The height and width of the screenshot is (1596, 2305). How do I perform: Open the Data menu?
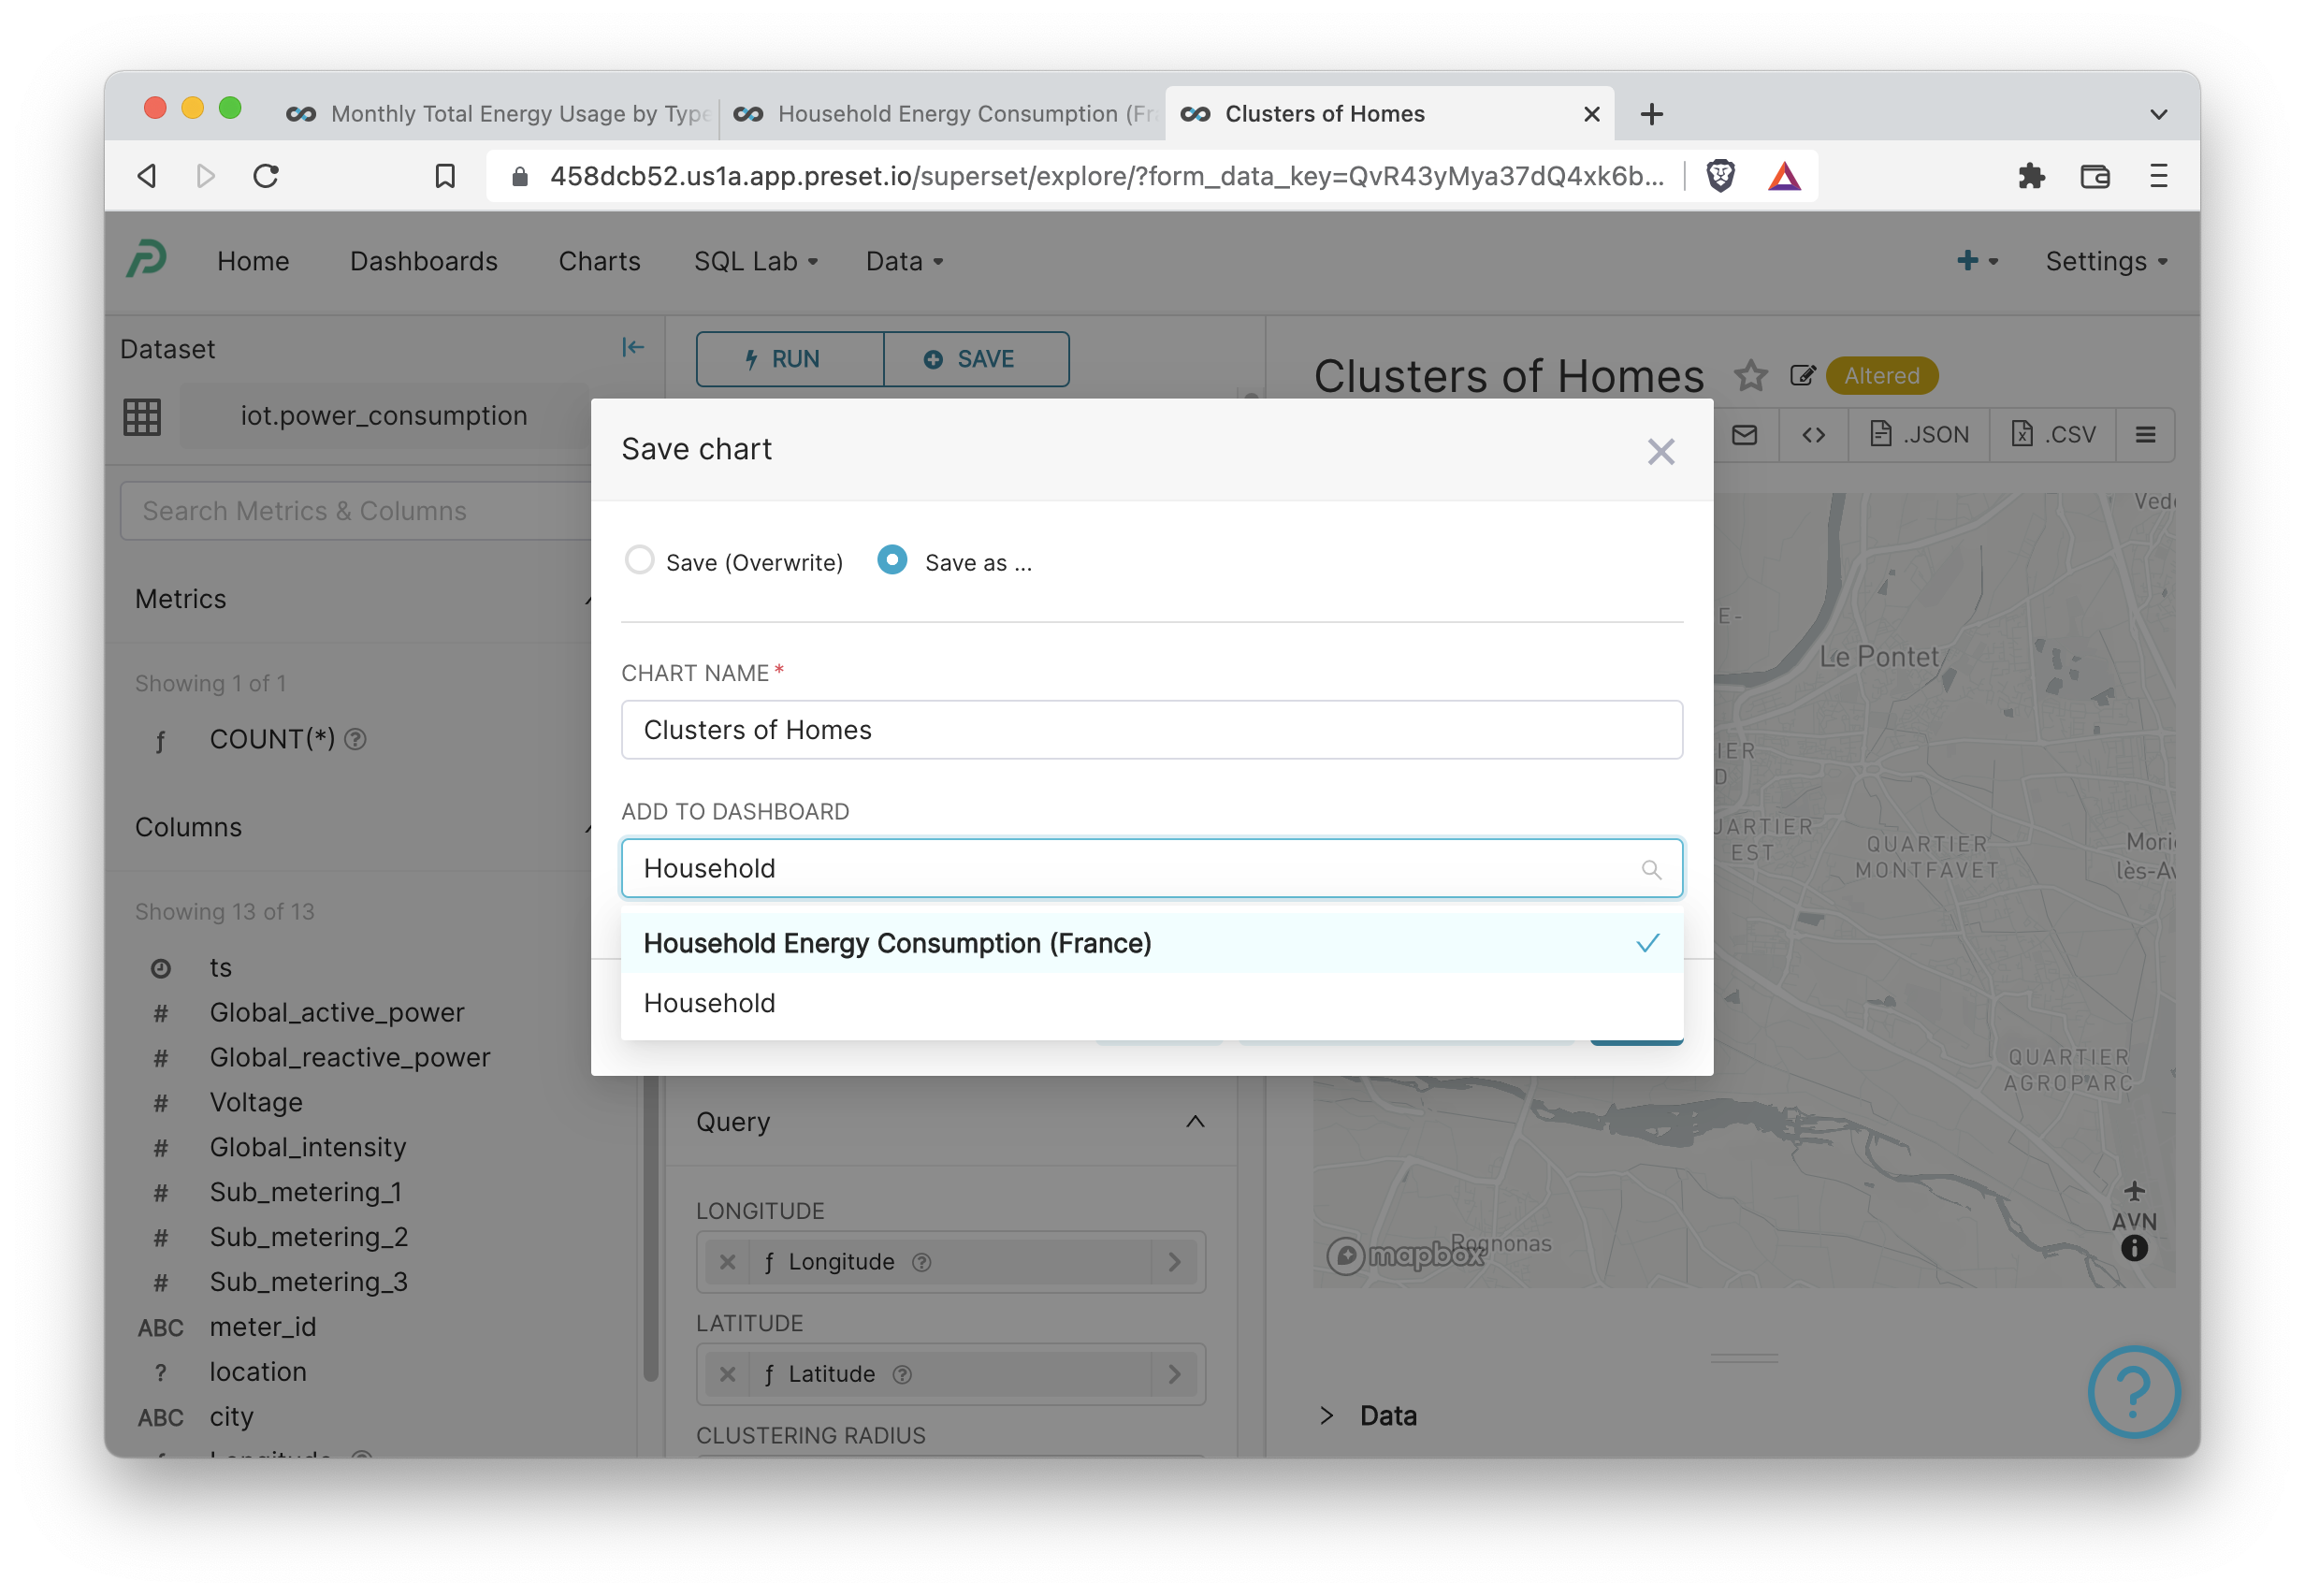(x=901, y=261)
